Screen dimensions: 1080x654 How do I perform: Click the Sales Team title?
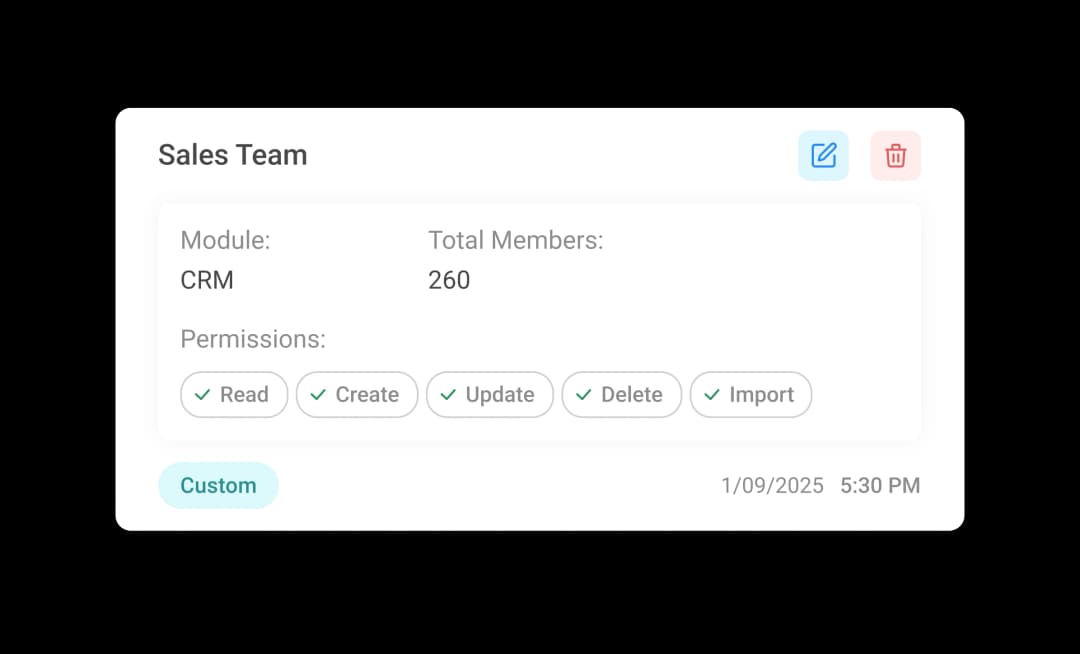tap(232, 155)
